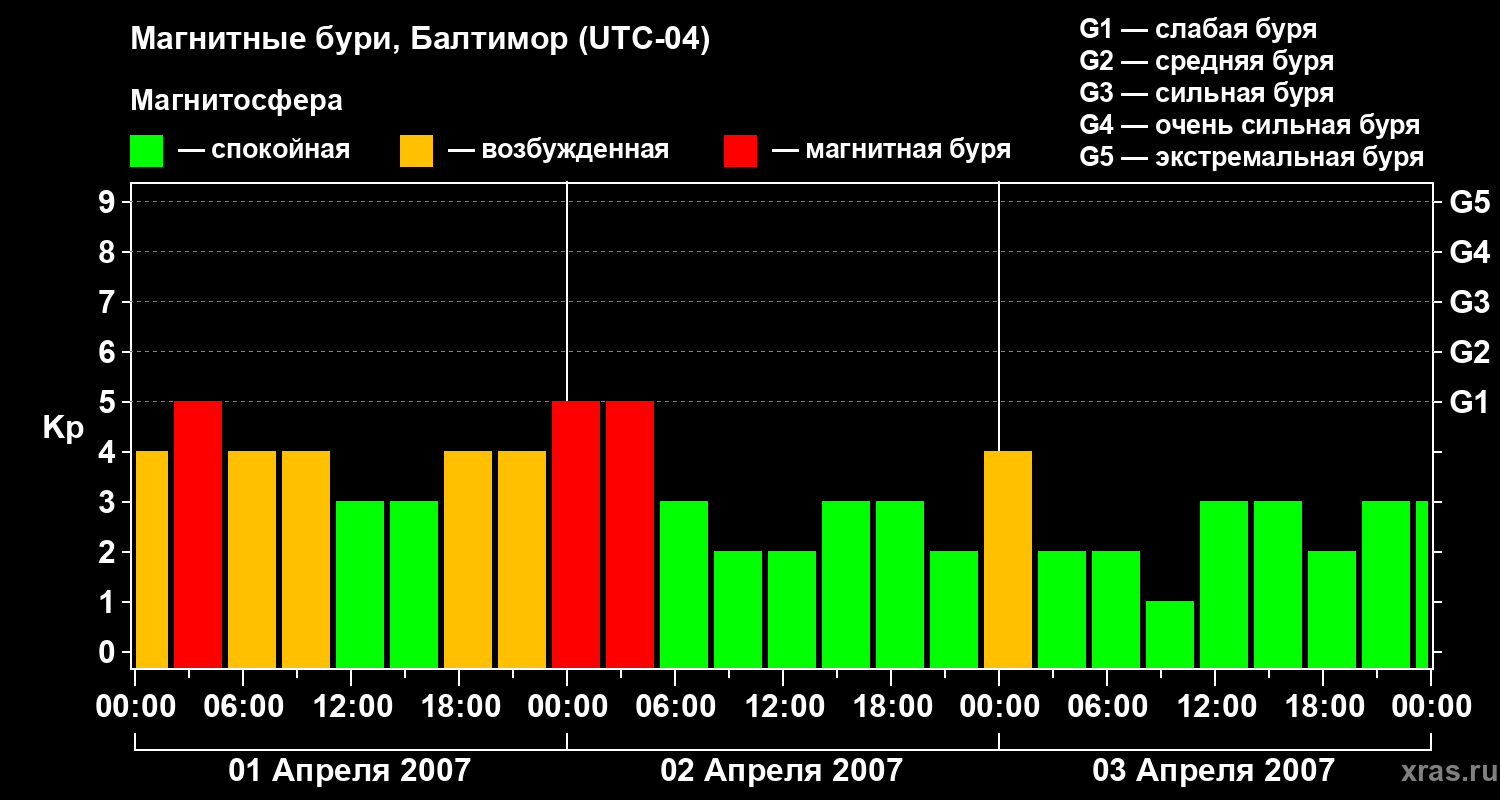Click the "G3 — сильная буря" legend entry
Screen dimensions: 1500x800
[1206, 93]
